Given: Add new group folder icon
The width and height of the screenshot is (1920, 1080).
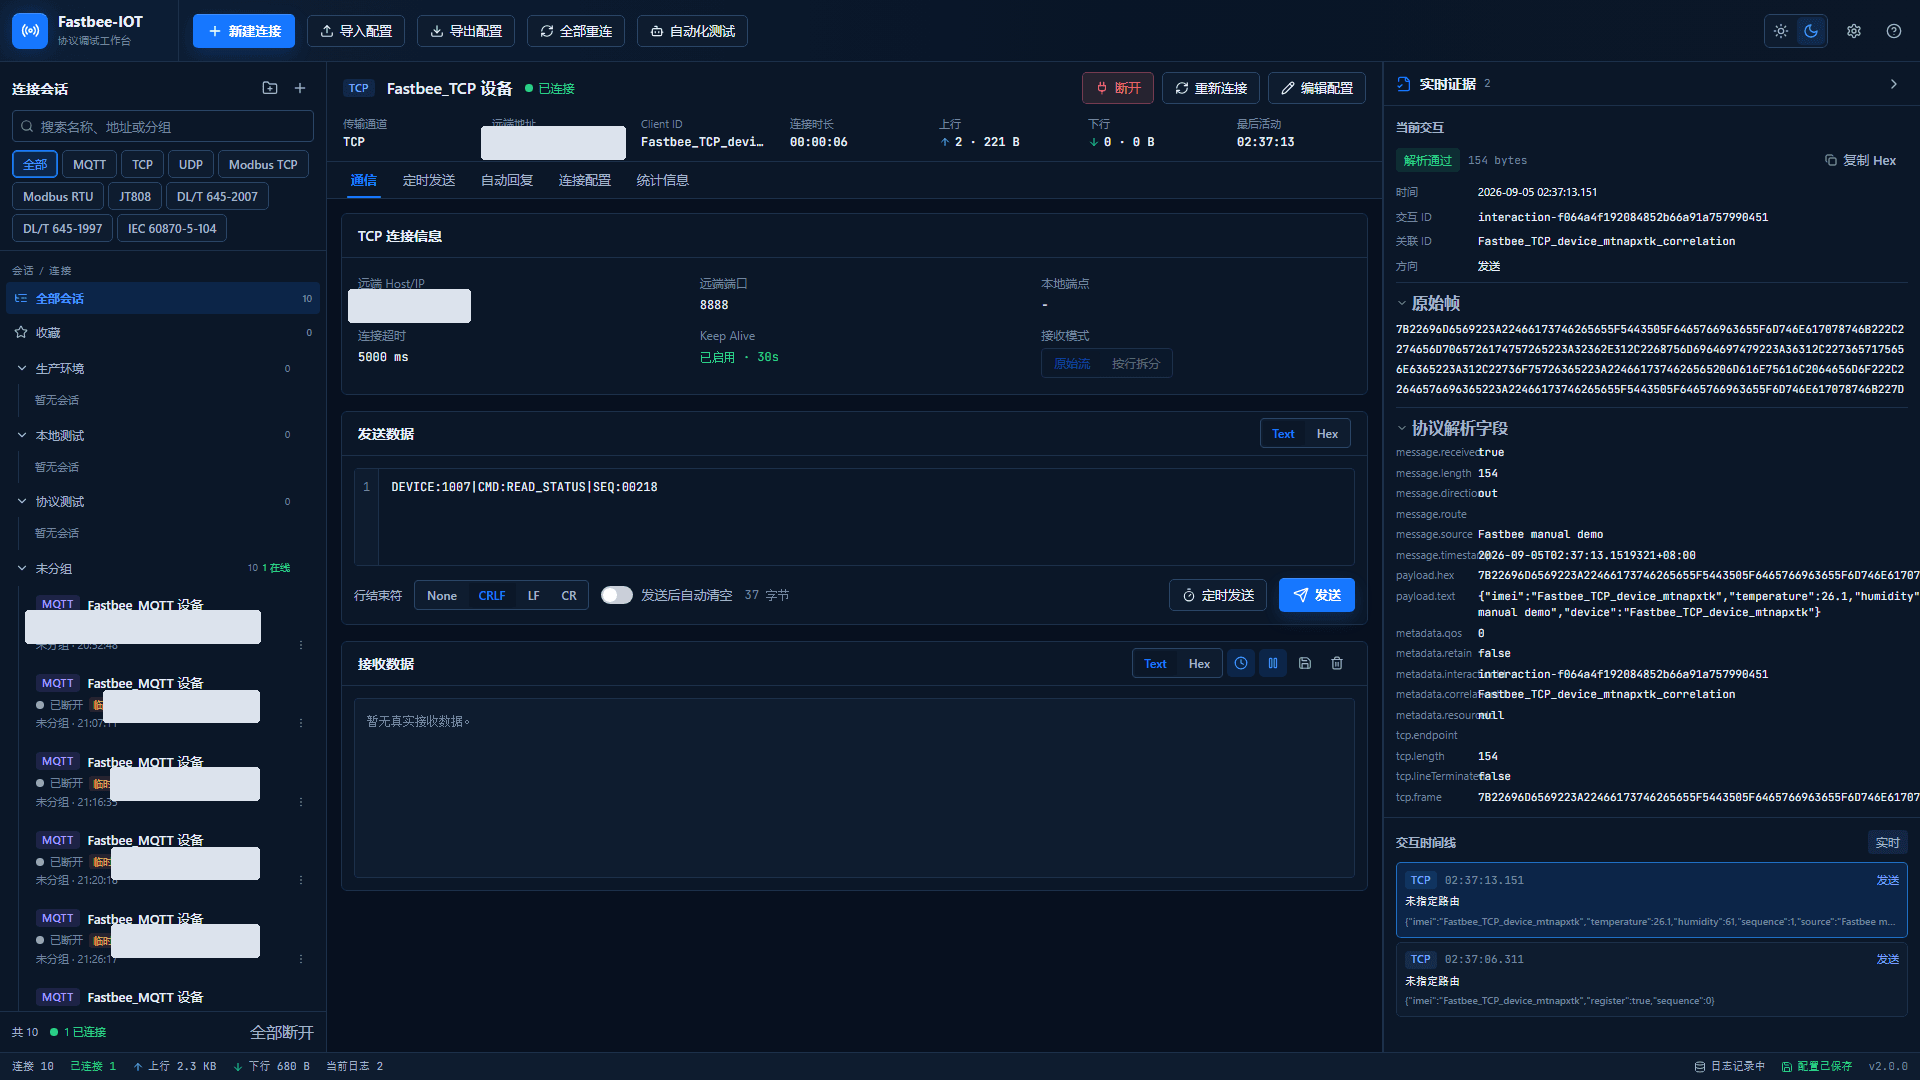Looking at the screenshot, I should pos(270,88).
